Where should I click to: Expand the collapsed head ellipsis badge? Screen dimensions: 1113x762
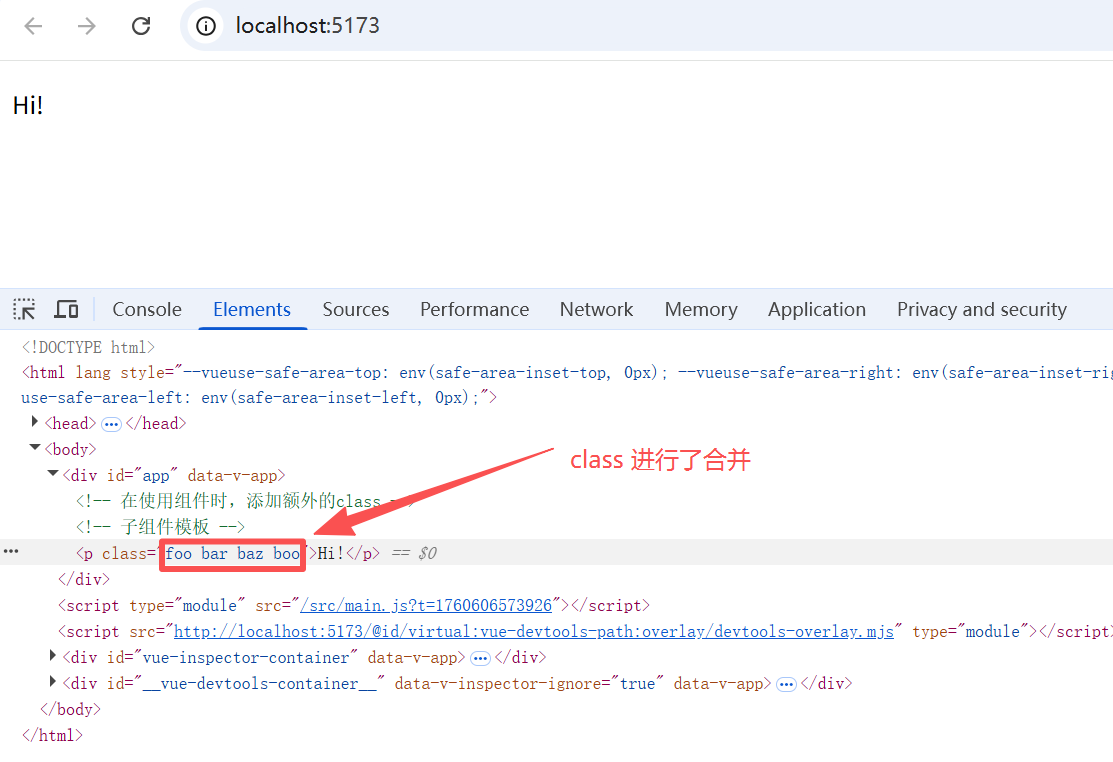(x=111, y=424)
